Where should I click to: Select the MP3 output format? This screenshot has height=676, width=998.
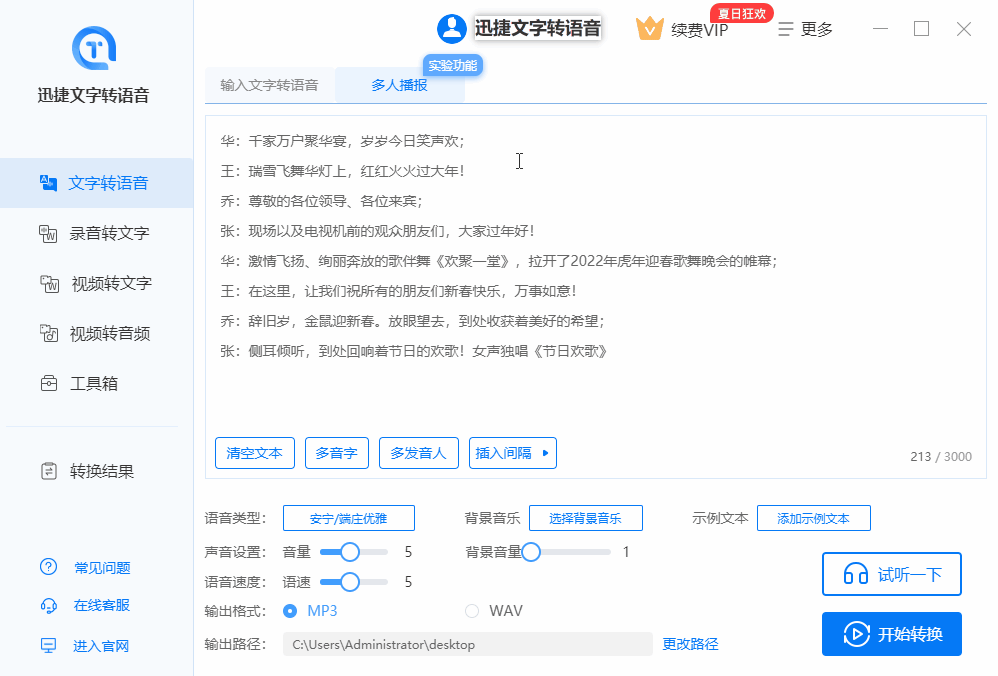click(290, 611)
